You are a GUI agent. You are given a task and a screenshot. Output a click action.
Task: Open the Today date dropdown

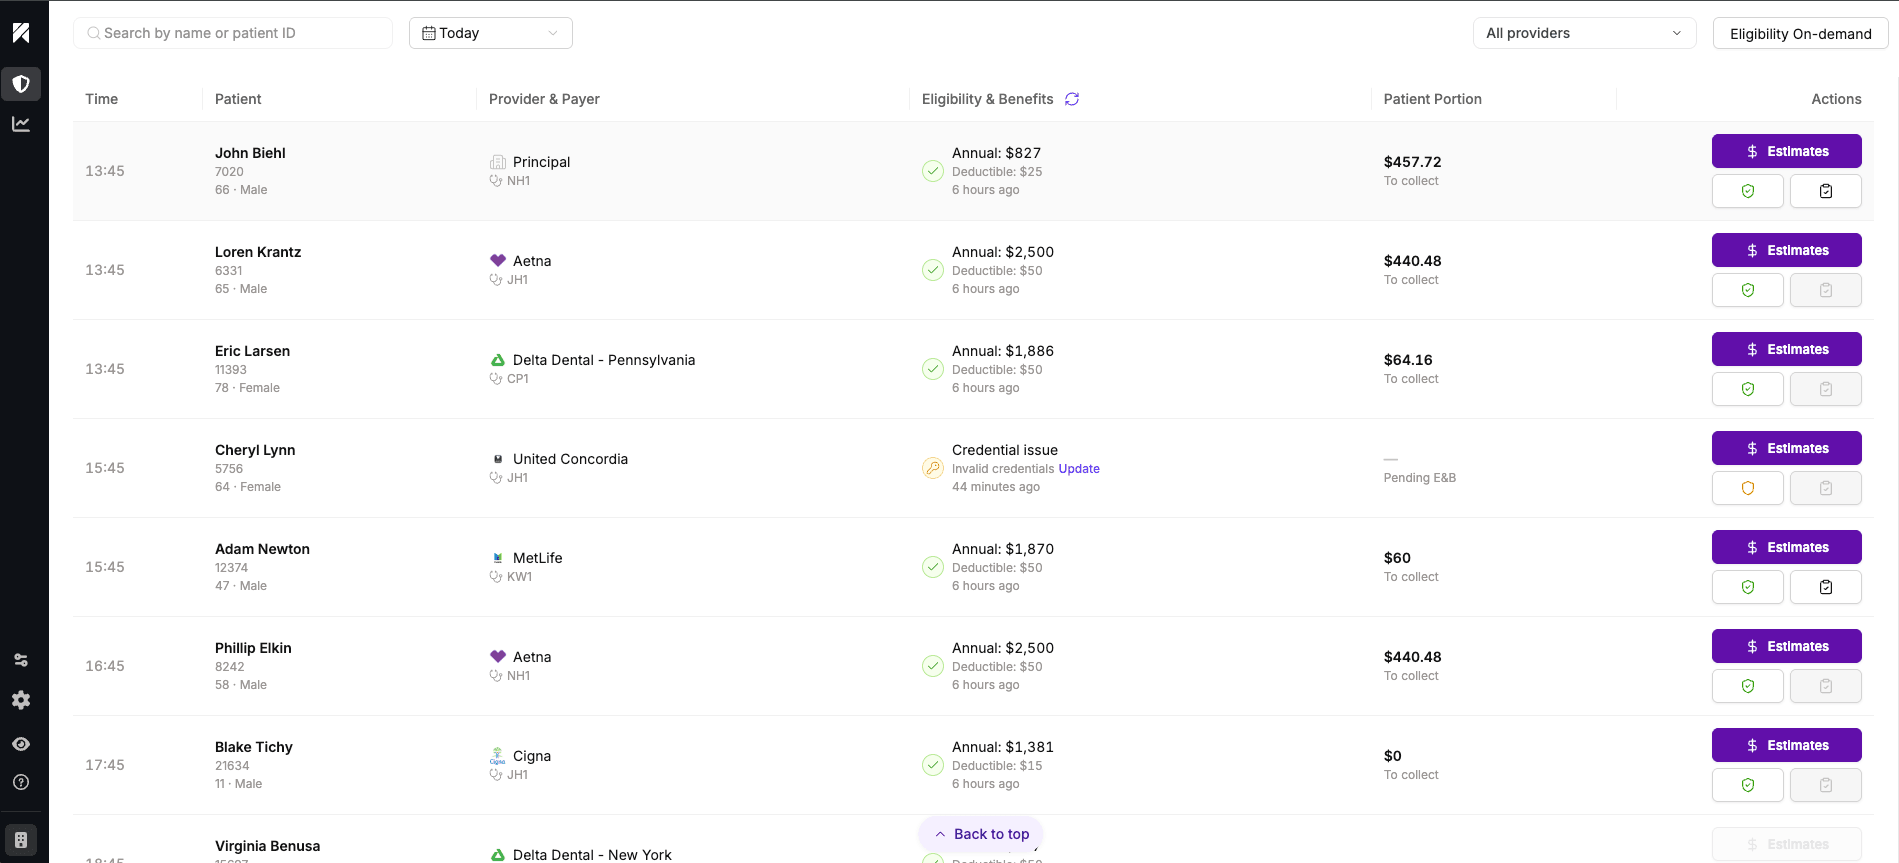[x=491, y=33]
